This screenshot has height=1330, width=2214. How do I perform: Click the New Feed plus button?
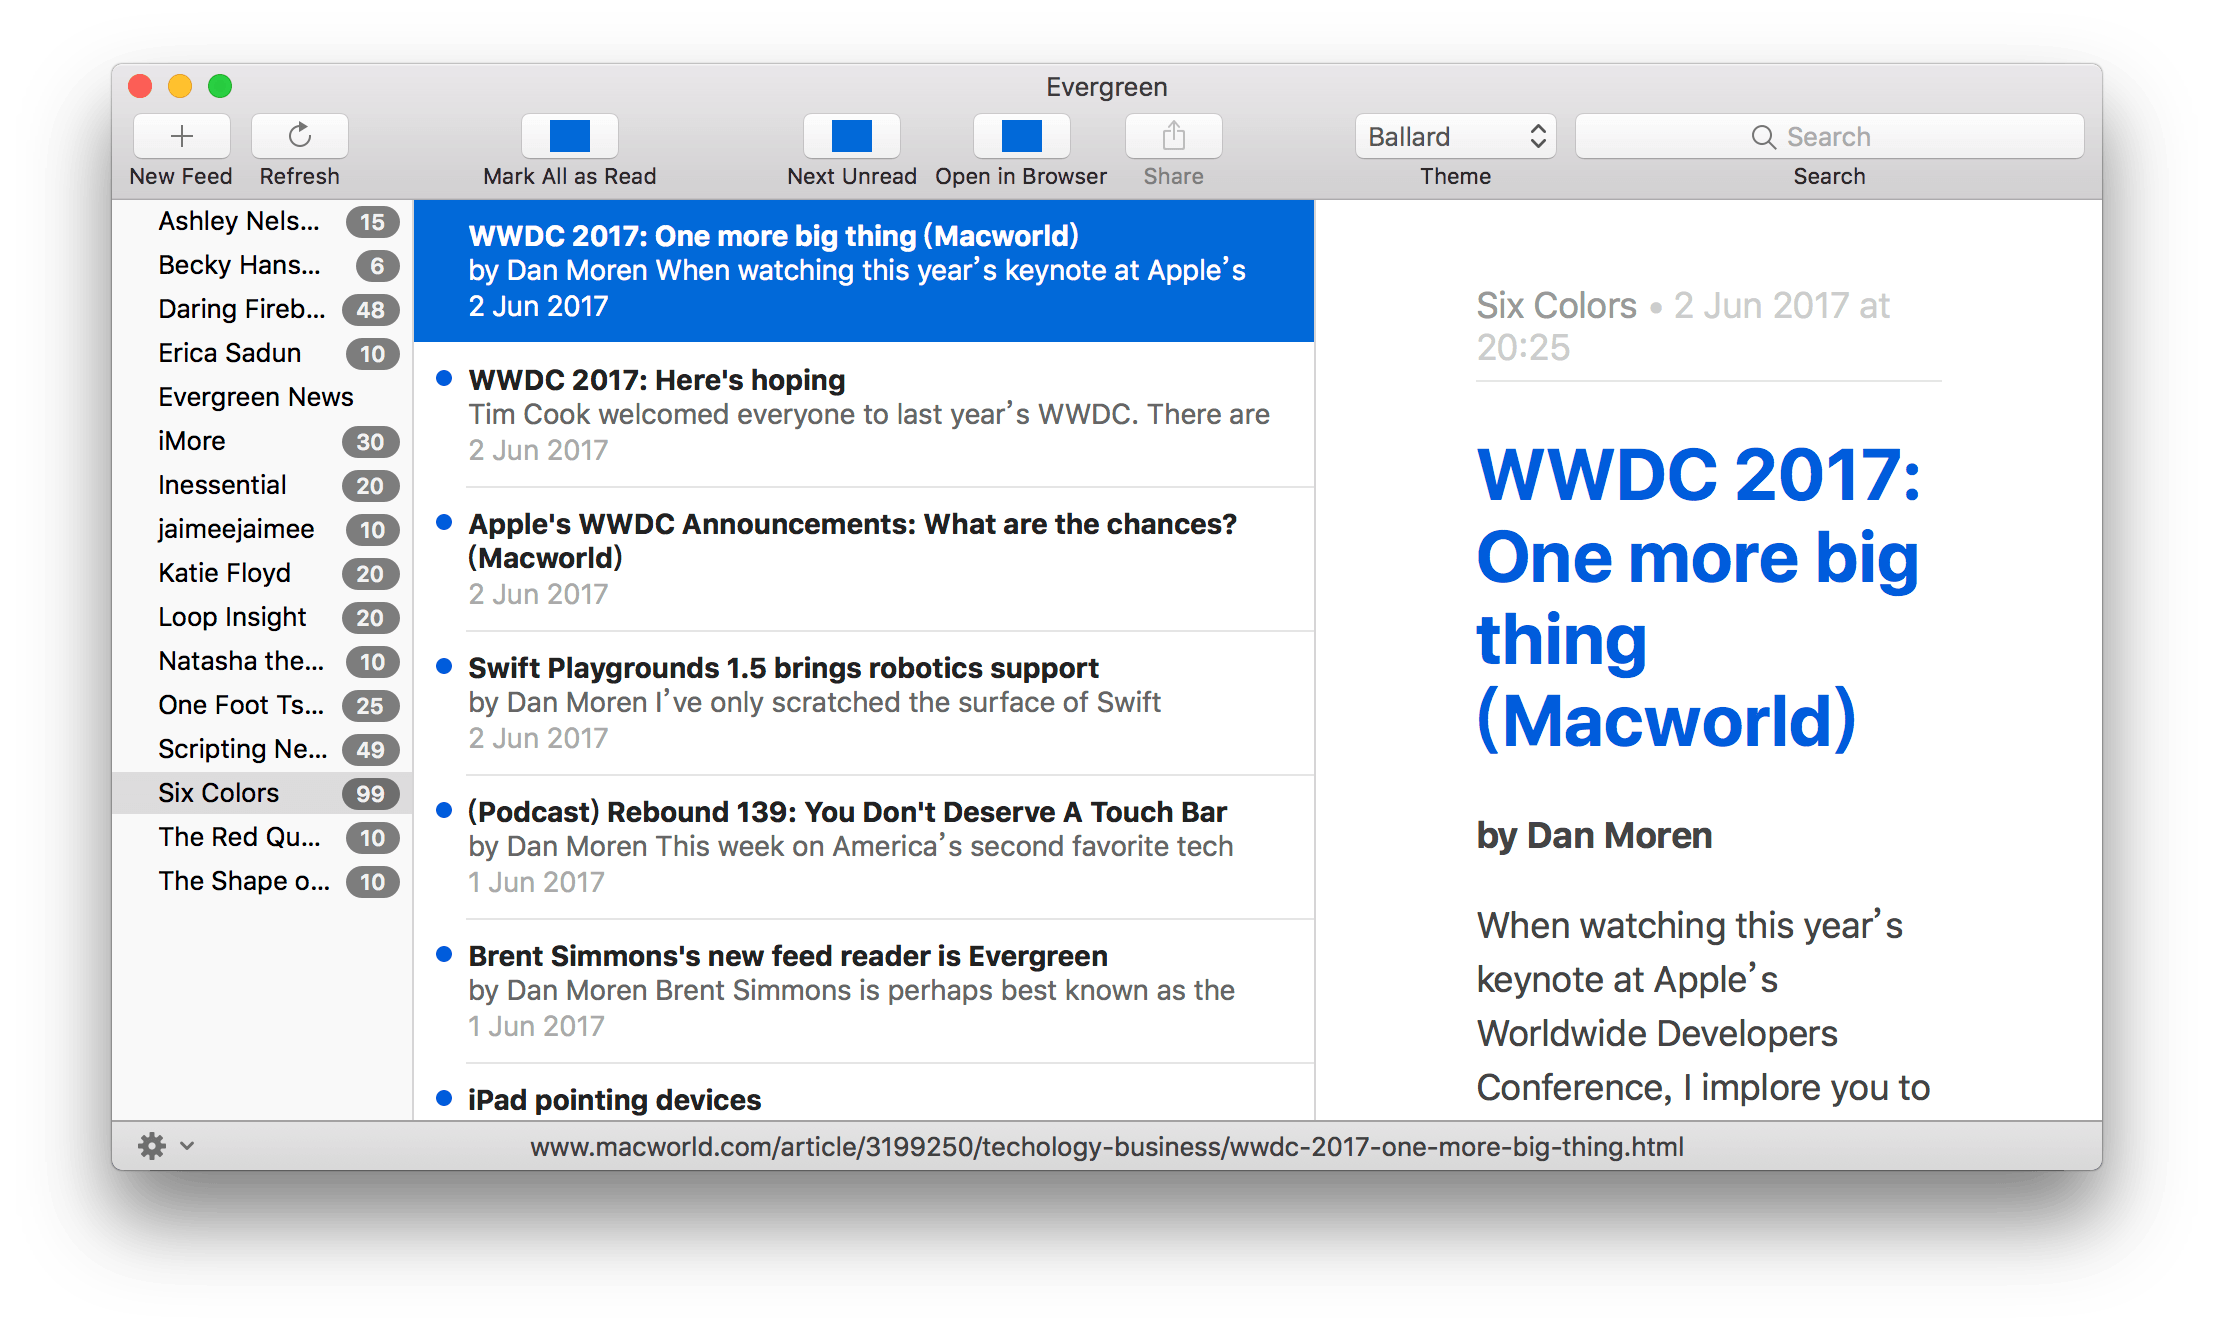[x=181, y=136]
